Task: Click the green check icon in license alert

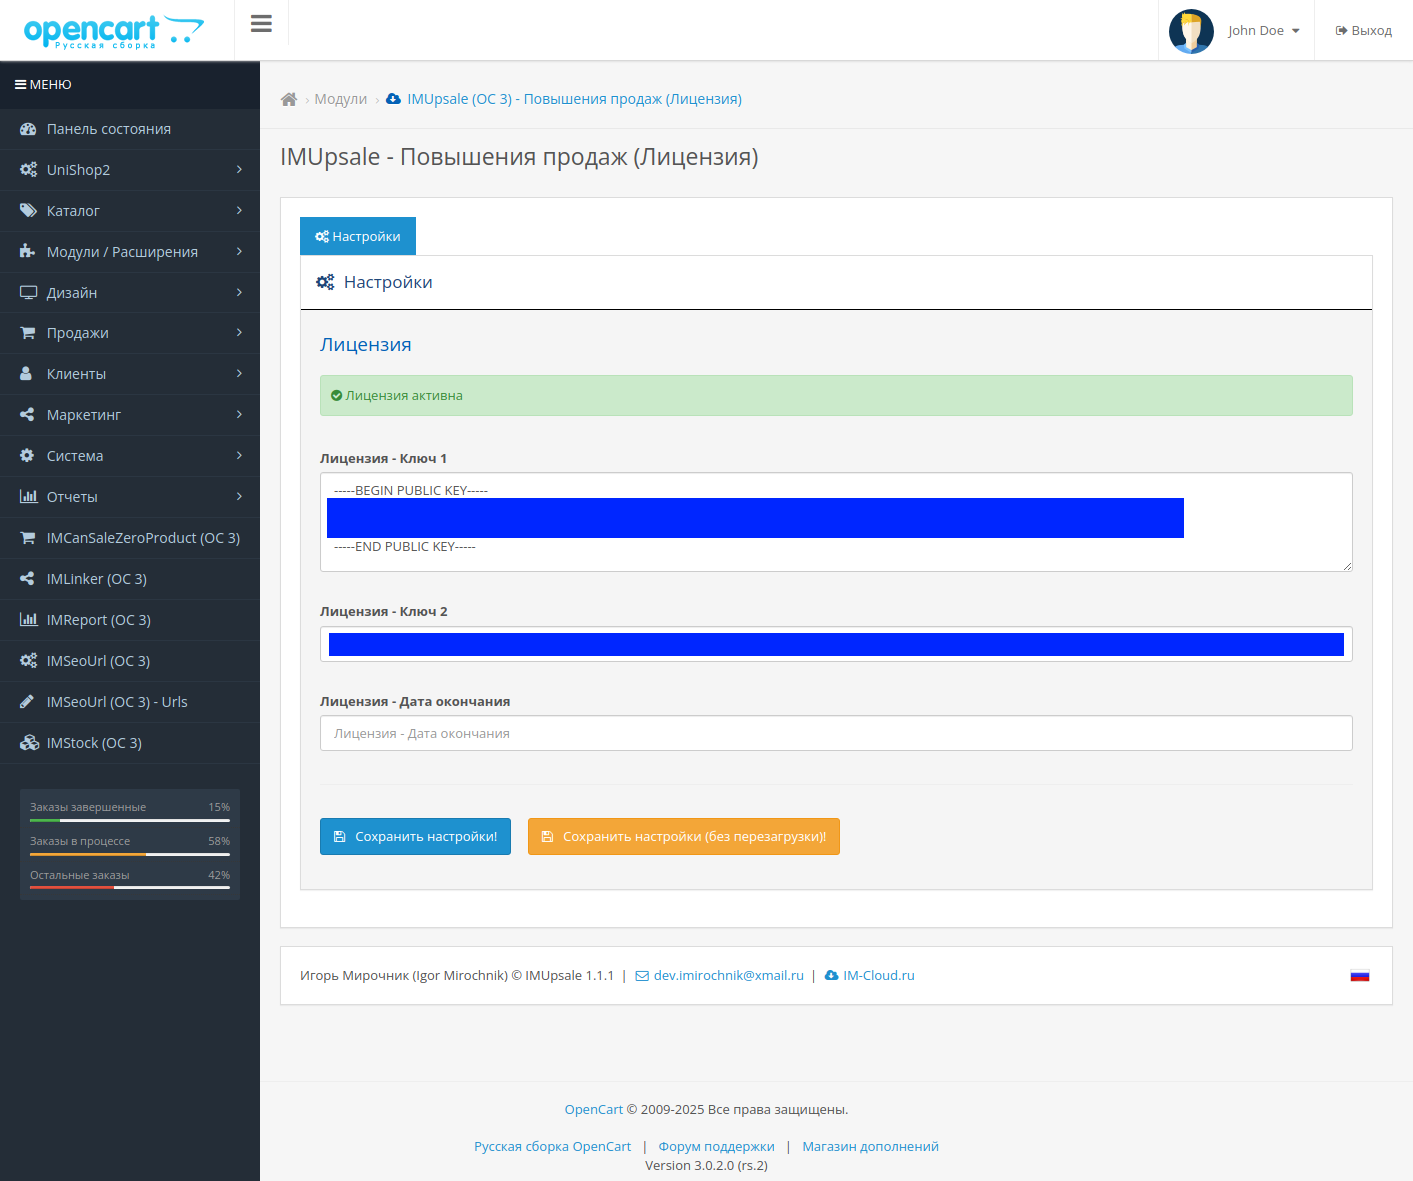Action: point(337,396)
